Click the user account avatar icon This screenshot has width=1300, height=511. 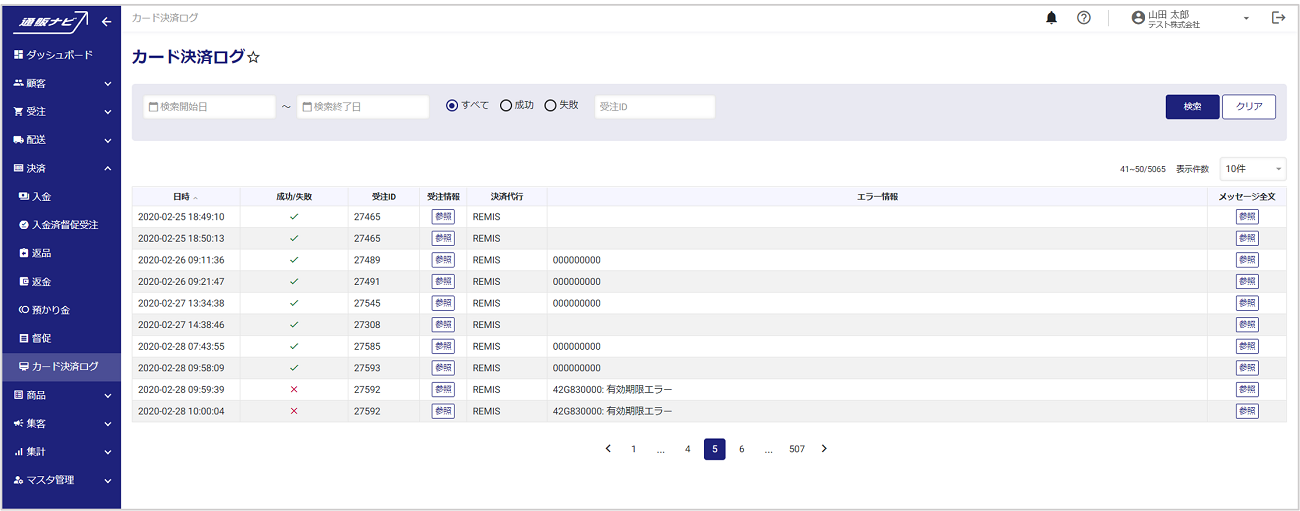(x=1137, y=18)
